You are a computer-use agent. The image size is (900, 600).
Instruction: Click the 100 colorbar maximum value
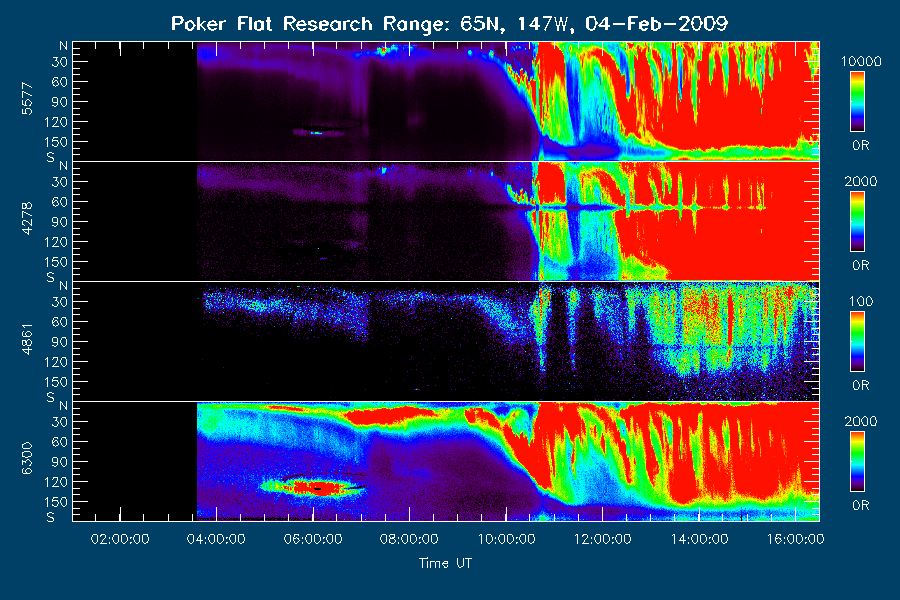point(861,301)
